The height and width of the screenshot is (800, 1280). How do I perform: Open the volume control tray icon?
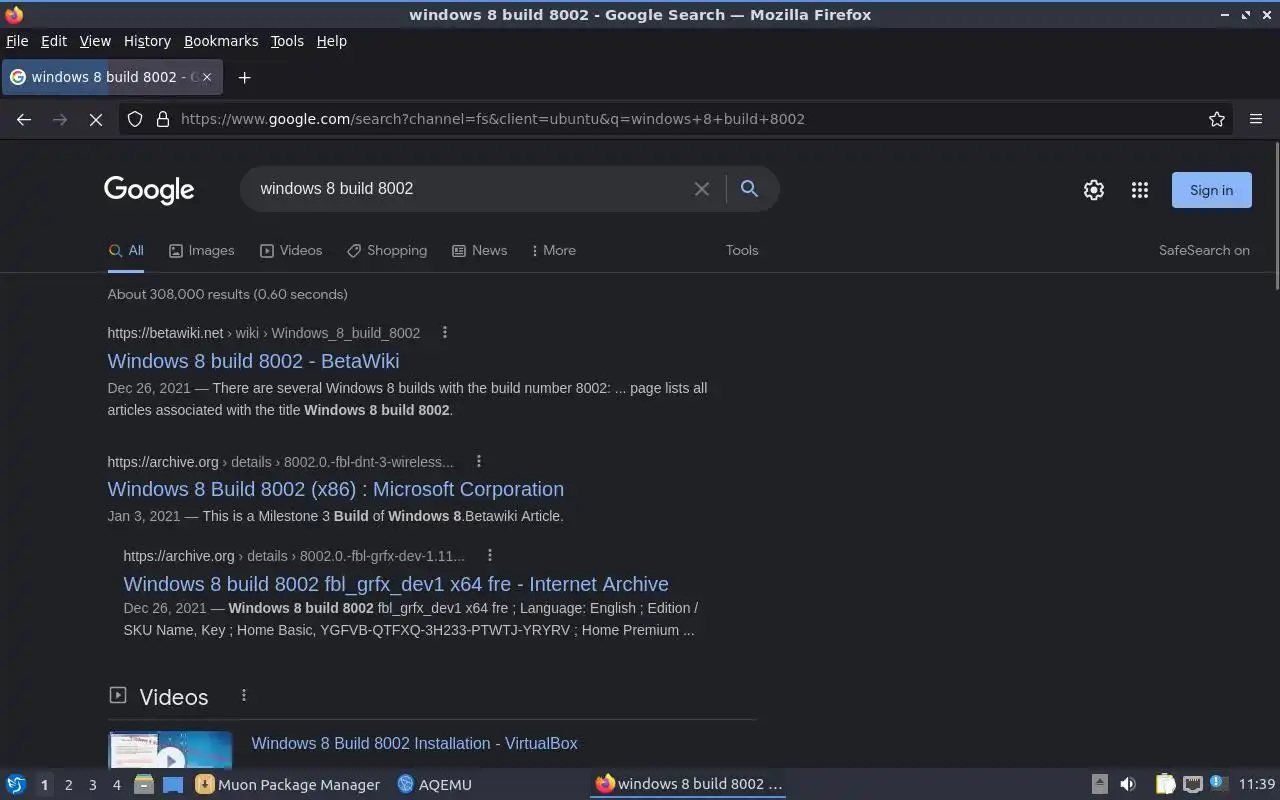tap(1128, 784)
